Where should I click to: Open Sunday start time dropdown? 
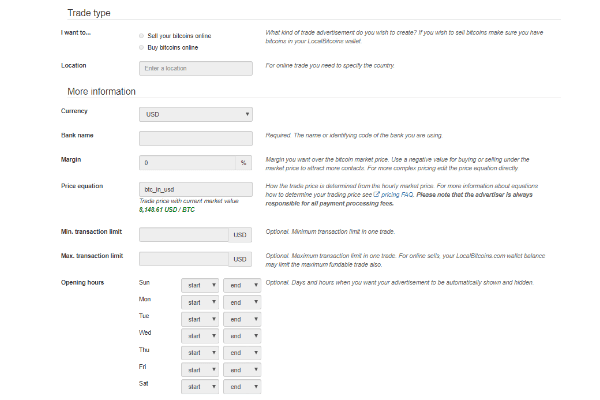[x=198, y=285]
